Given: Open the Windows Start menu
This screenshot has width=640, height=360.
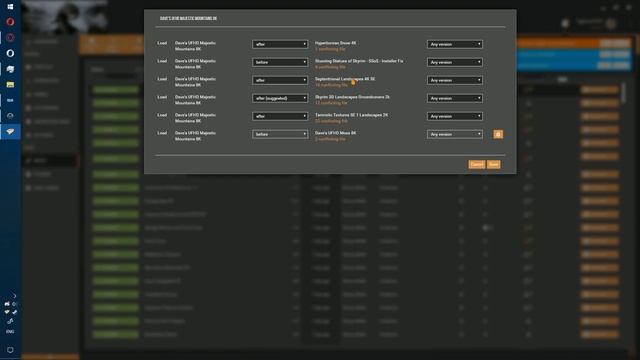Looking at the screenshot, I should pyautogui.click(x=10, y=7).
